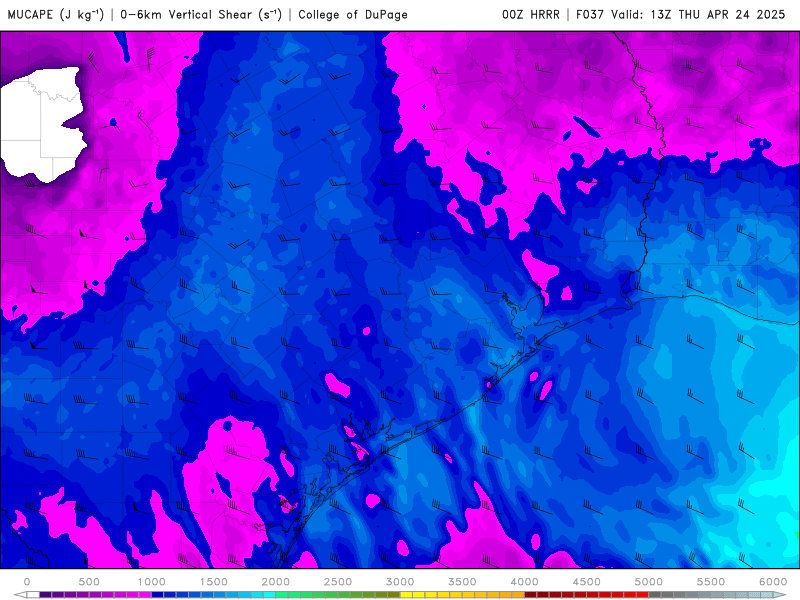Image resolution: width=800 pixels, height=600 pixels.
Task: Click the 00Z HRRR model run label
Action: coord(531,15)
